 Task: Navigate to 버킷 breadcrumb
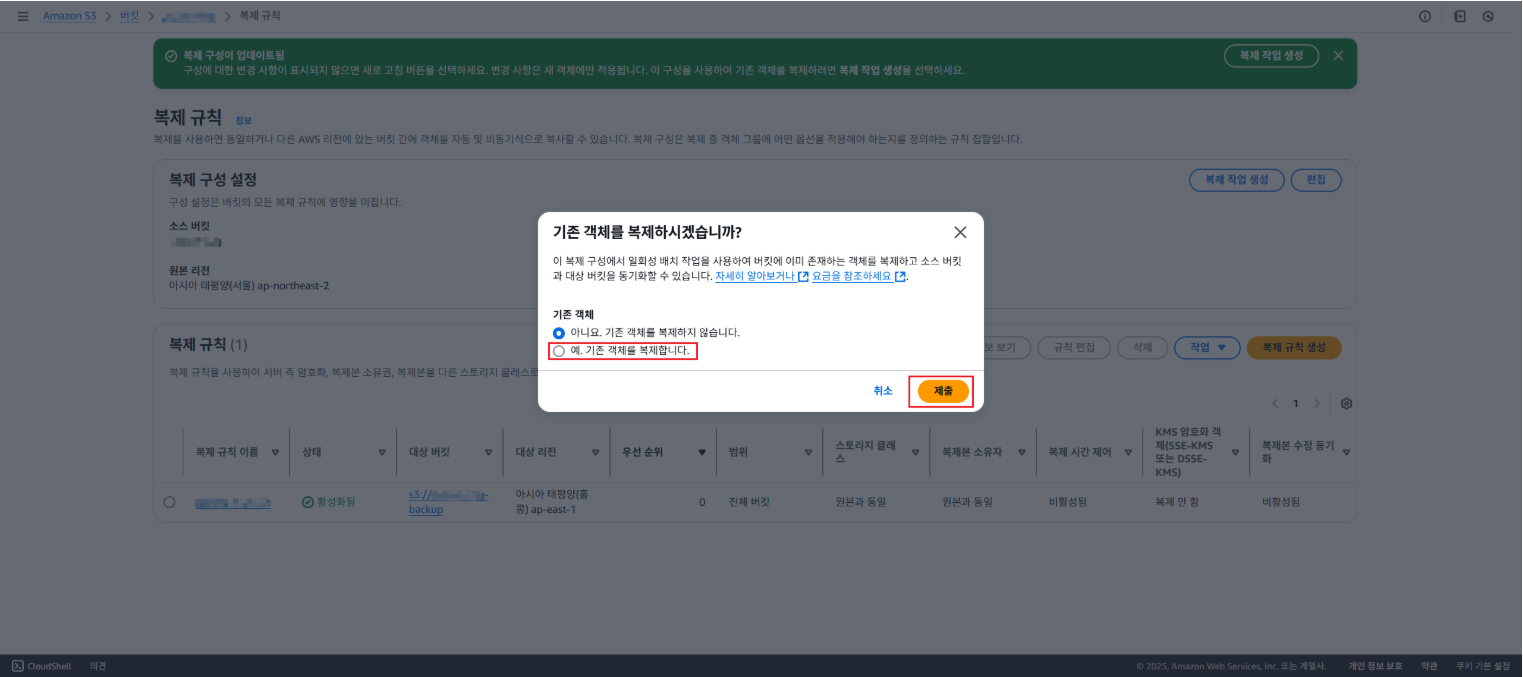click(x=130, y=17)
